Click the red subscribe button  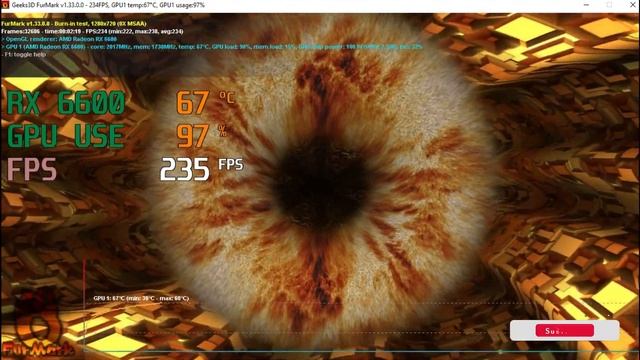point(564,331)
